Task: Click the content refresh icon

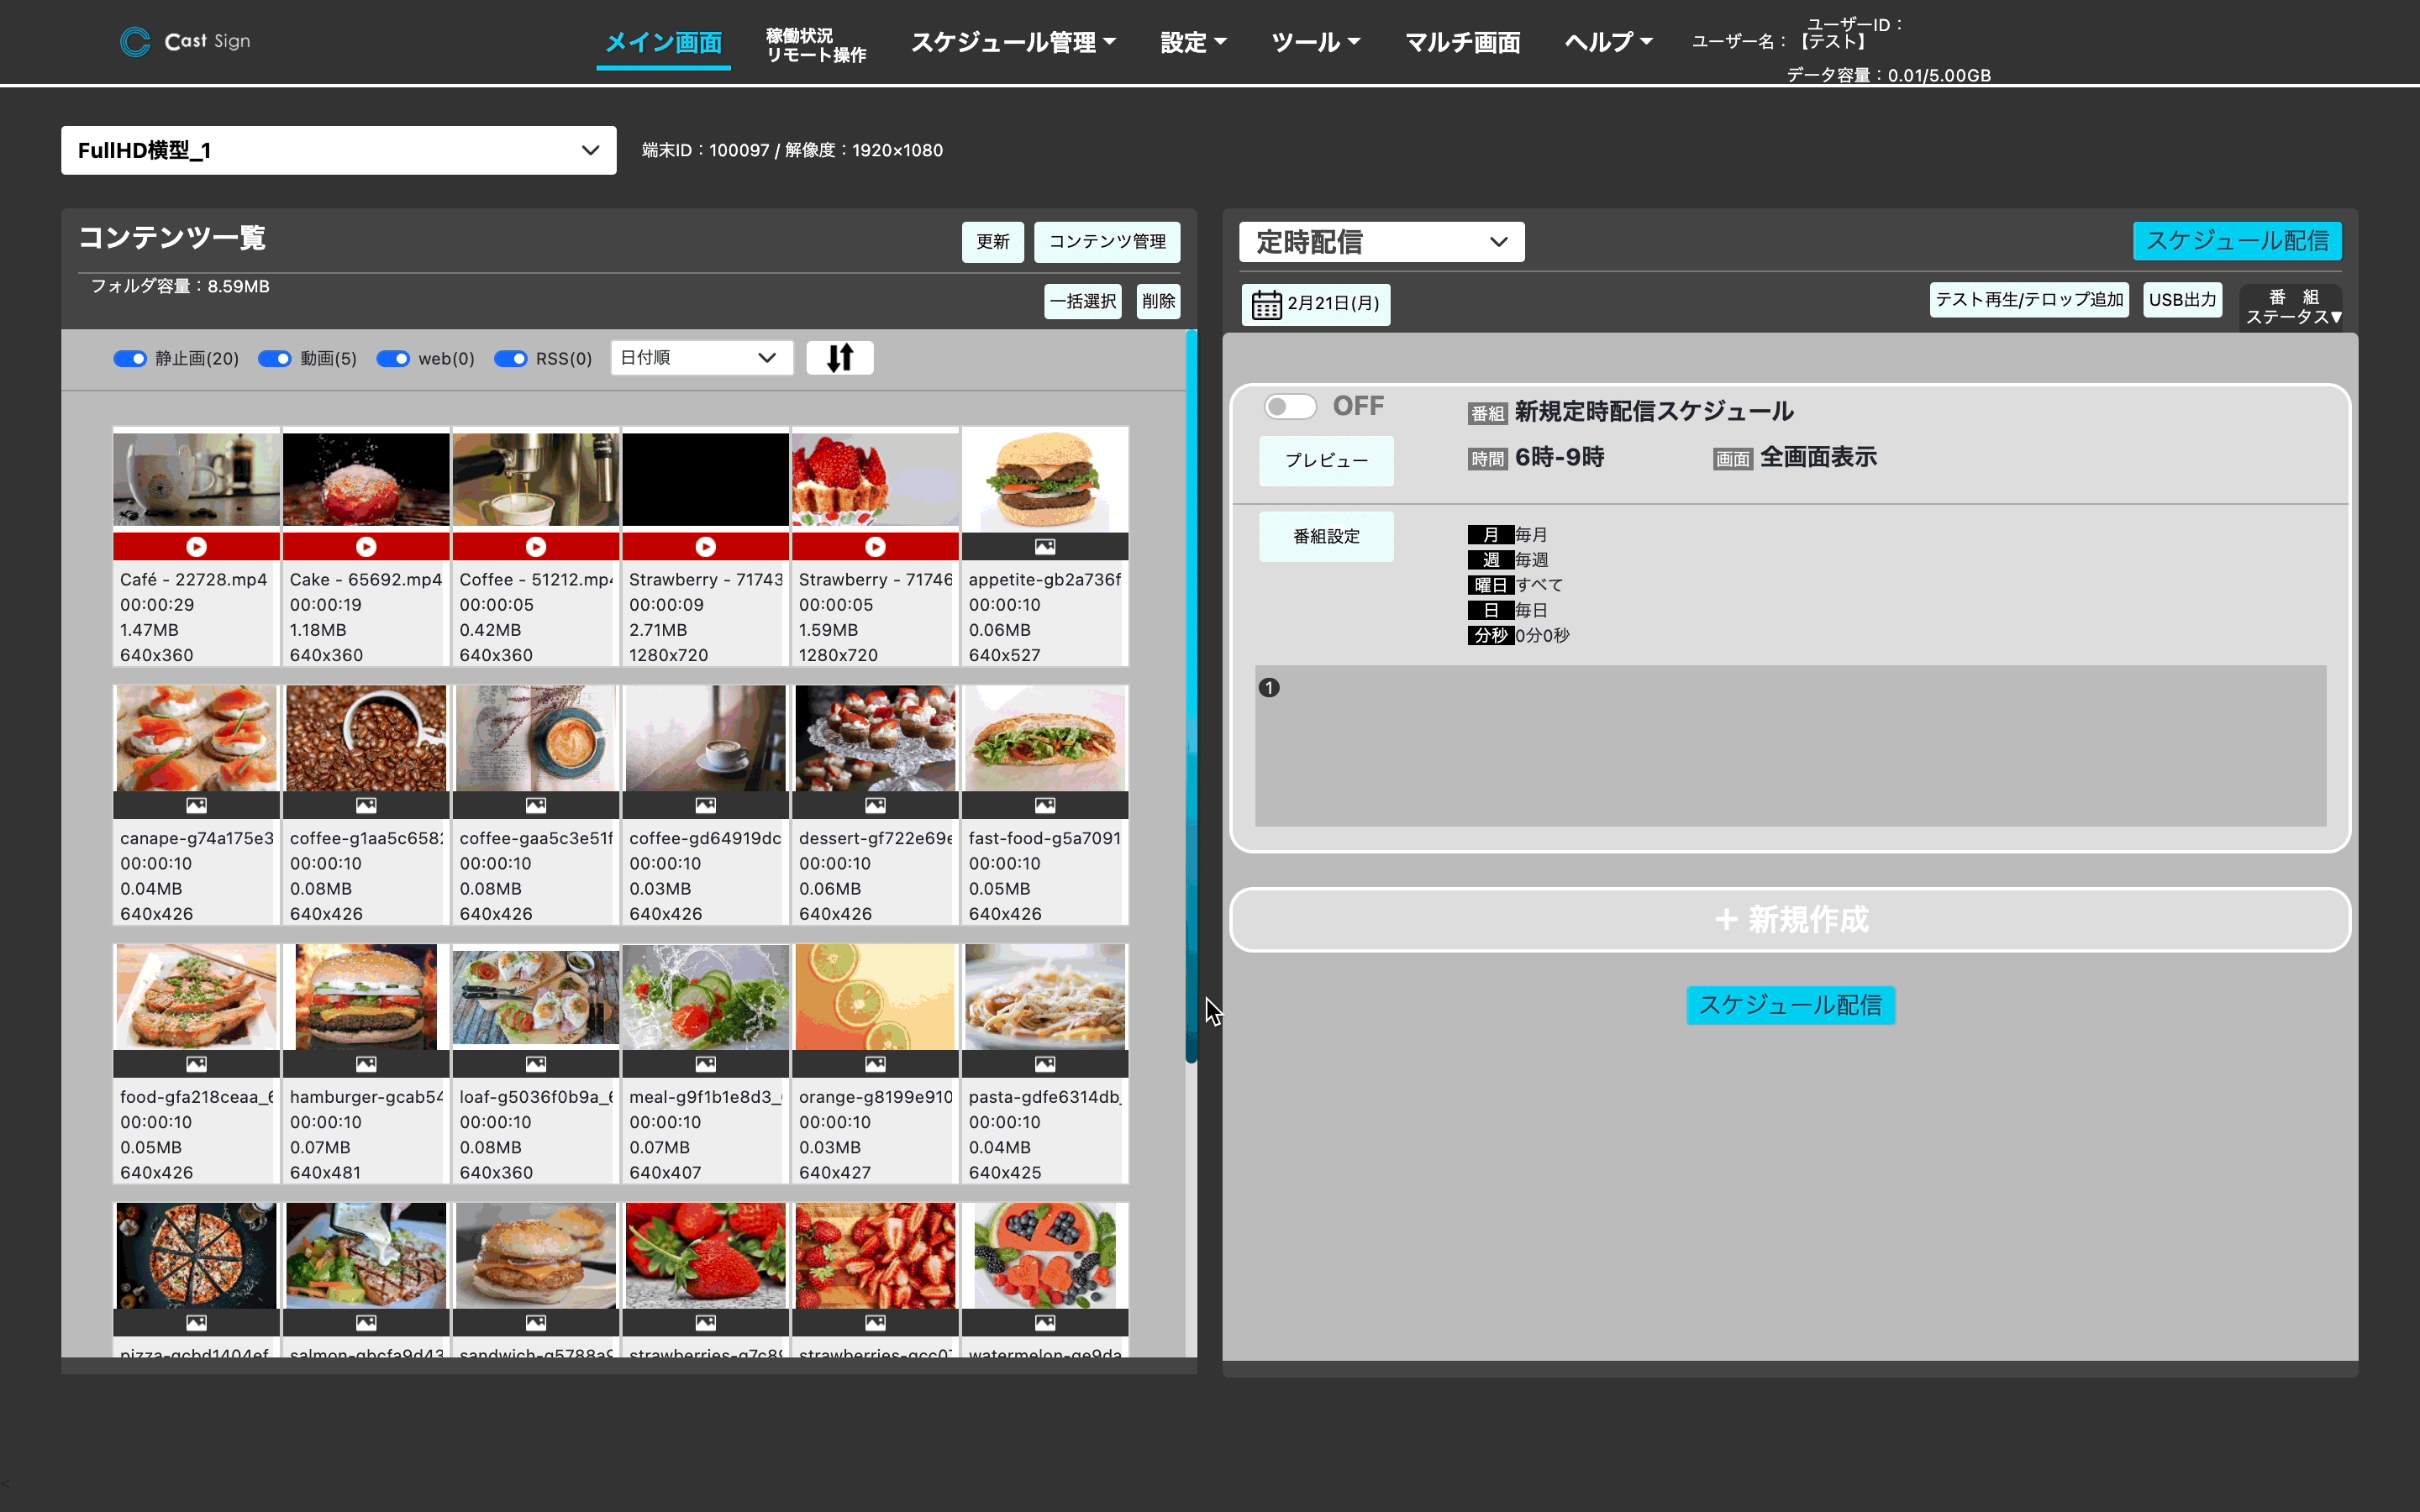Action: point(992,242)
